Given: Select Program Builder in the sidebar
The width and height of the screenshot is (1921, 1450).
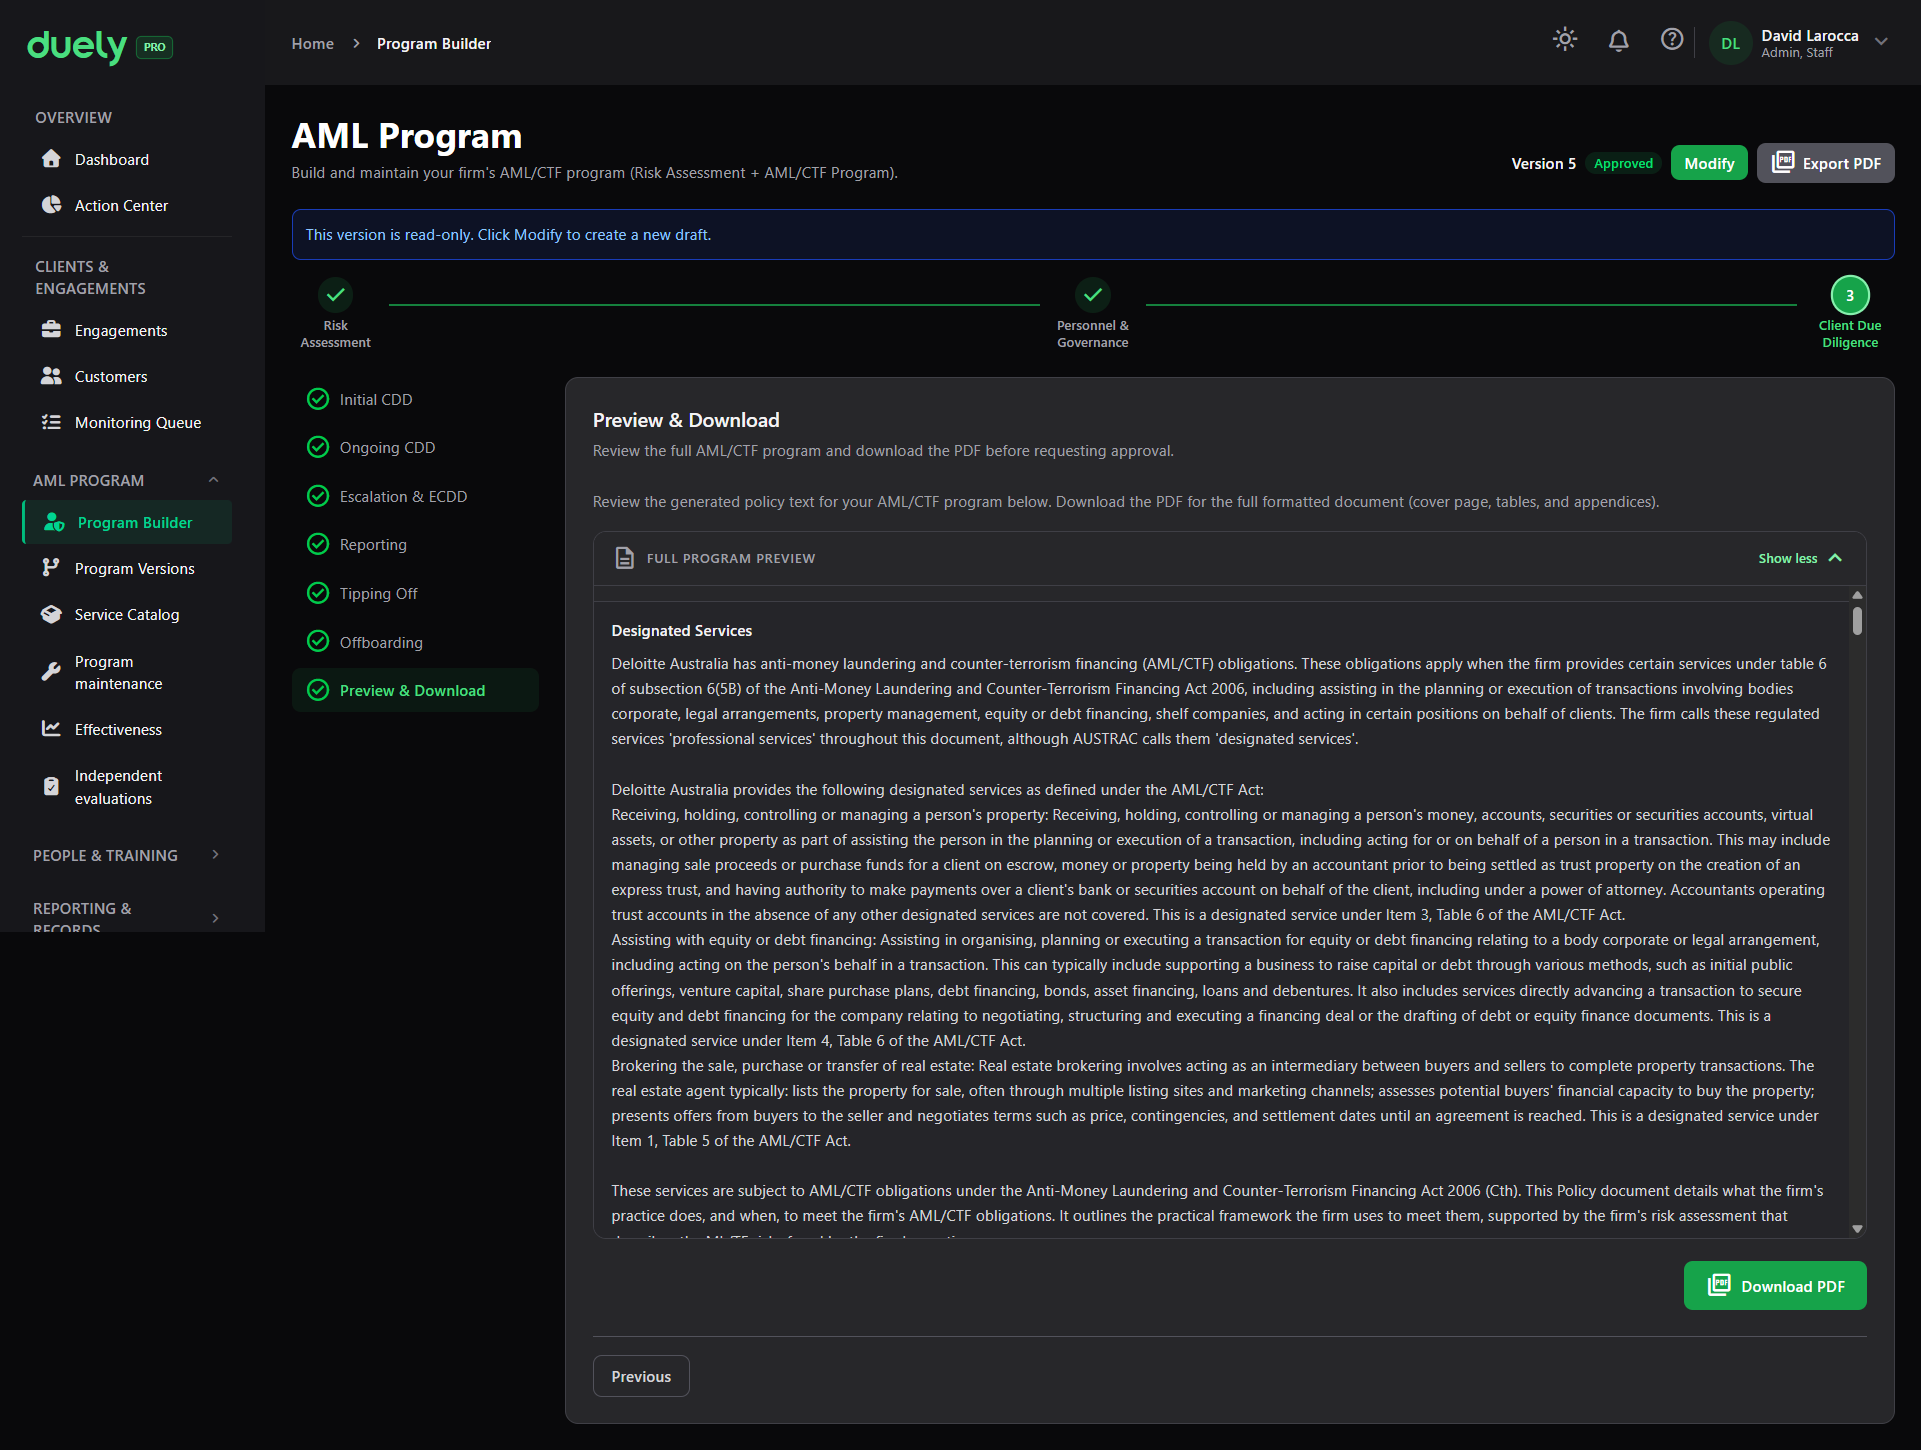Looking at the screenshot, I should (x=127, y=522).
